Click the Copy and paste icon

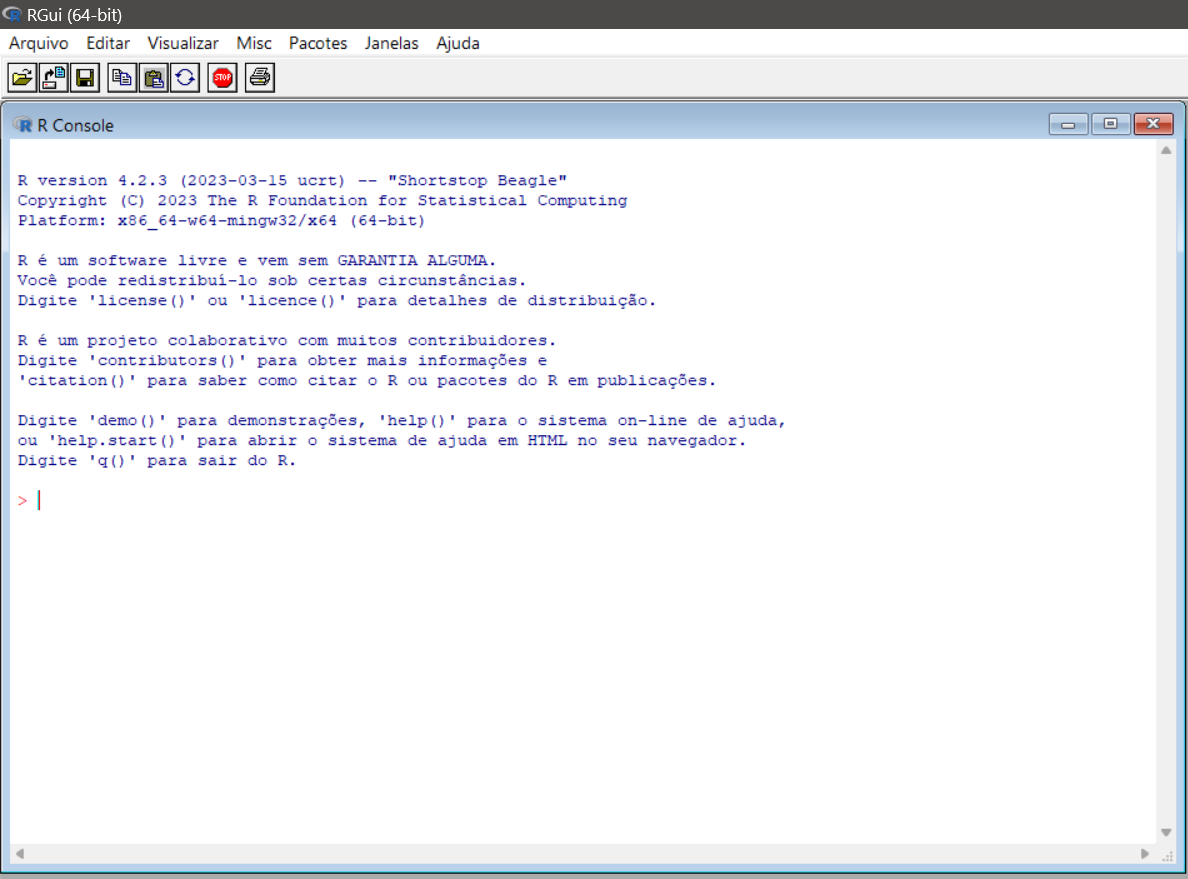(x=185, y=77)
